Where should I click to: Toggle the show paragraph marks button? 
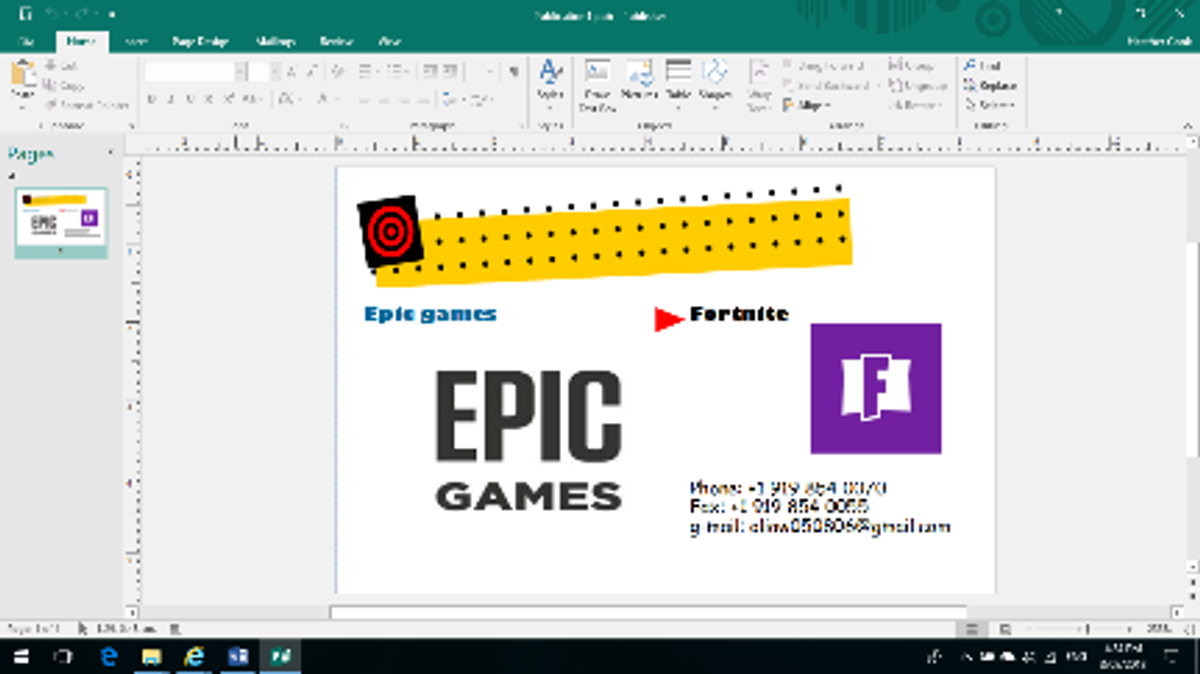click(514, 72)
